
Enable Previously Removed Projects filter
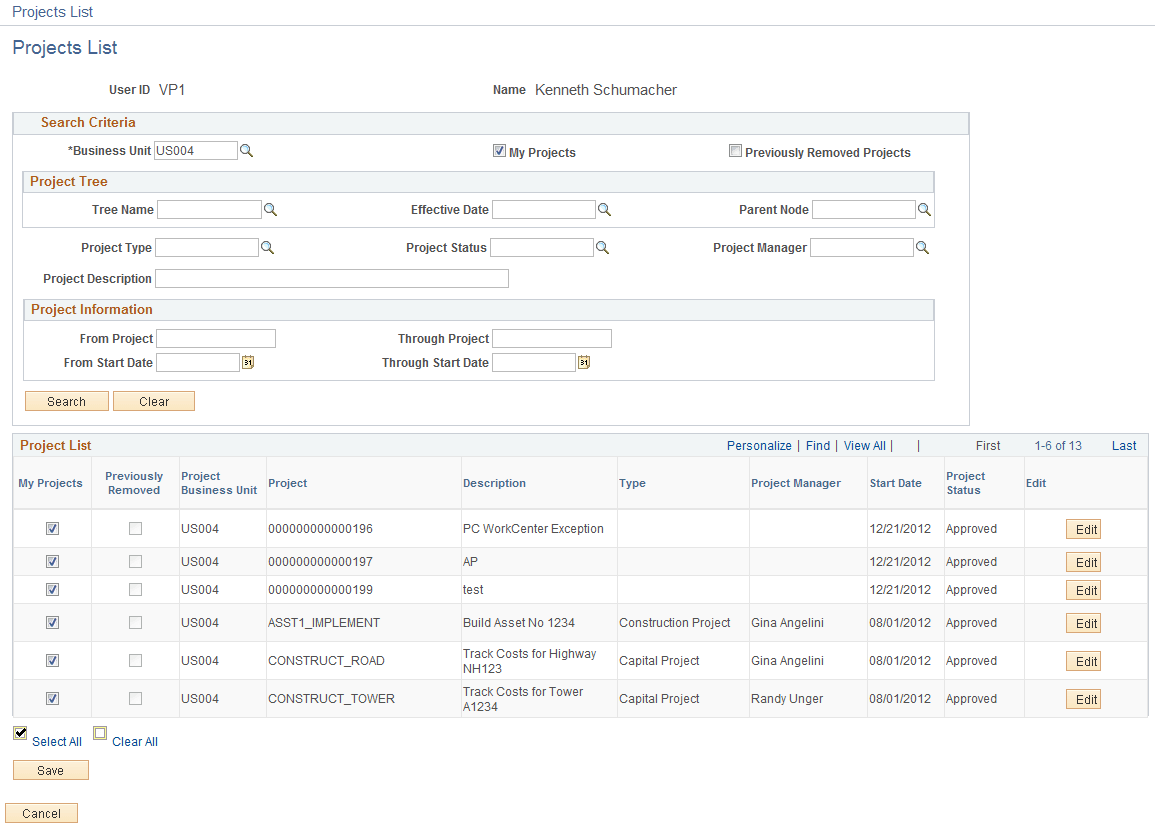tap(735, 150)
